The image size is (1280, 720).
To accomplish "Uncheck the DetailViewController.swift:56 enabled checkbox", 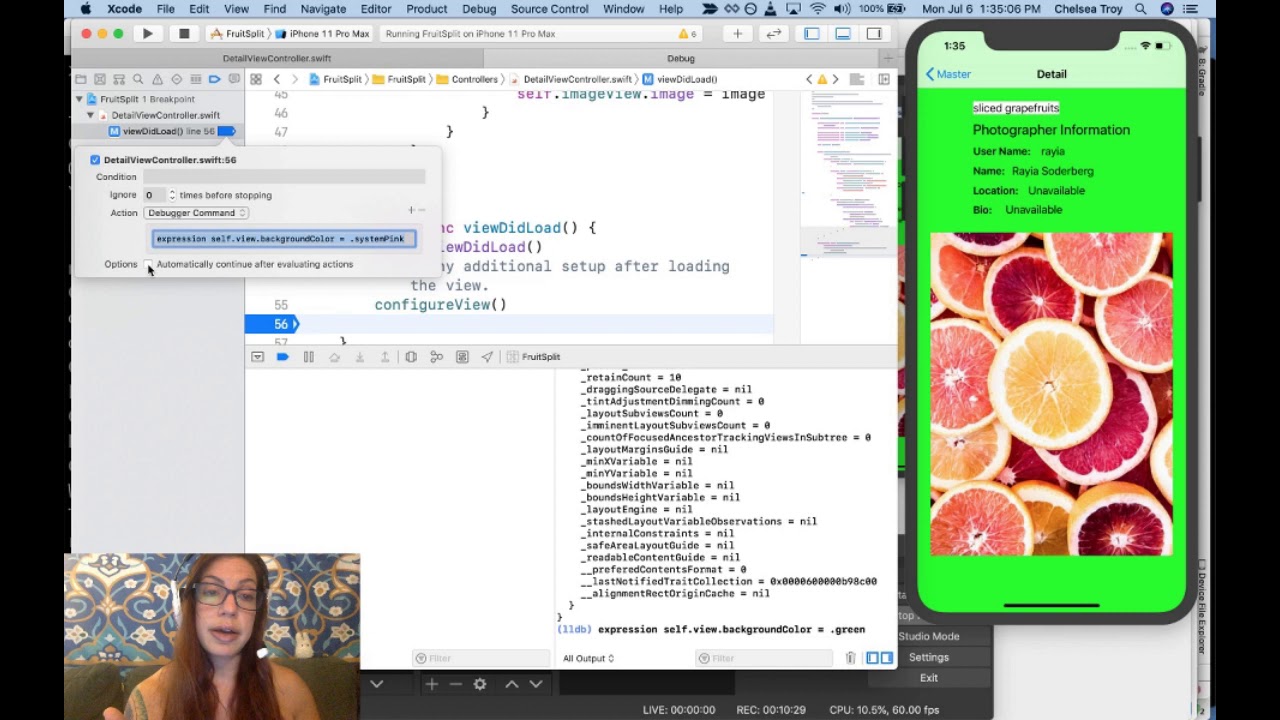I will (x=95, y=160).
